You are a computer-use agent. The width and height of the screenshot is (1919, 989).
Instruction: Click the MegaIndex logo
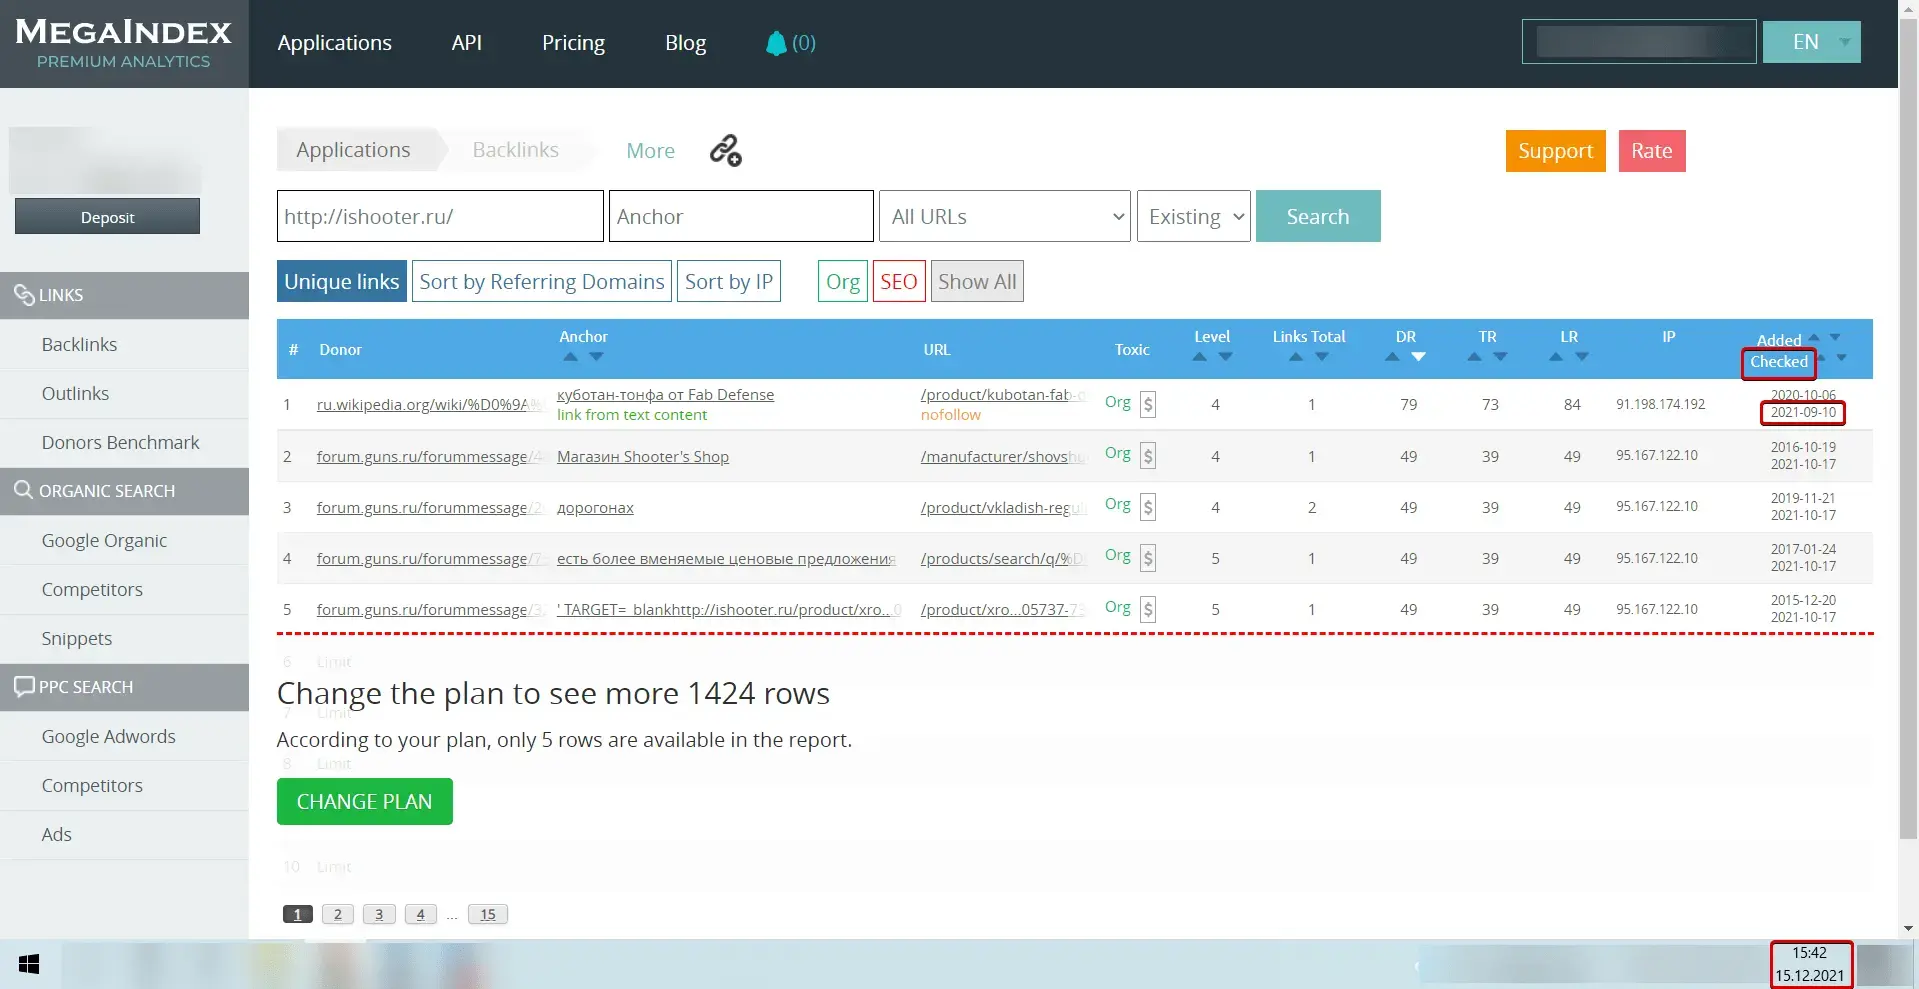(x=124, y=43)
